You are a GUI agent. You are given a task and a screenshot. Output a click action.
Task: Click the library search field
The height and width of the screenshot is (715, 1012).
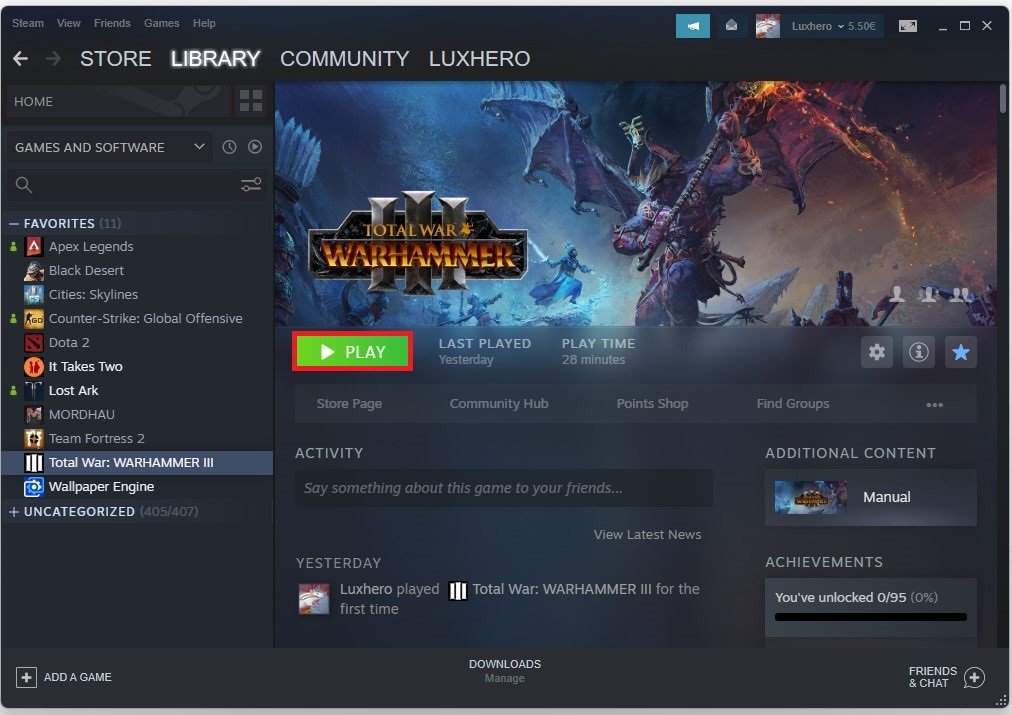tap(137, 185)
